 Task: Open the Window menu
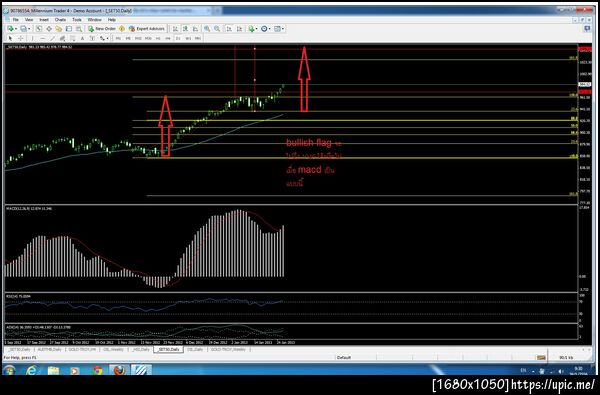95,20
